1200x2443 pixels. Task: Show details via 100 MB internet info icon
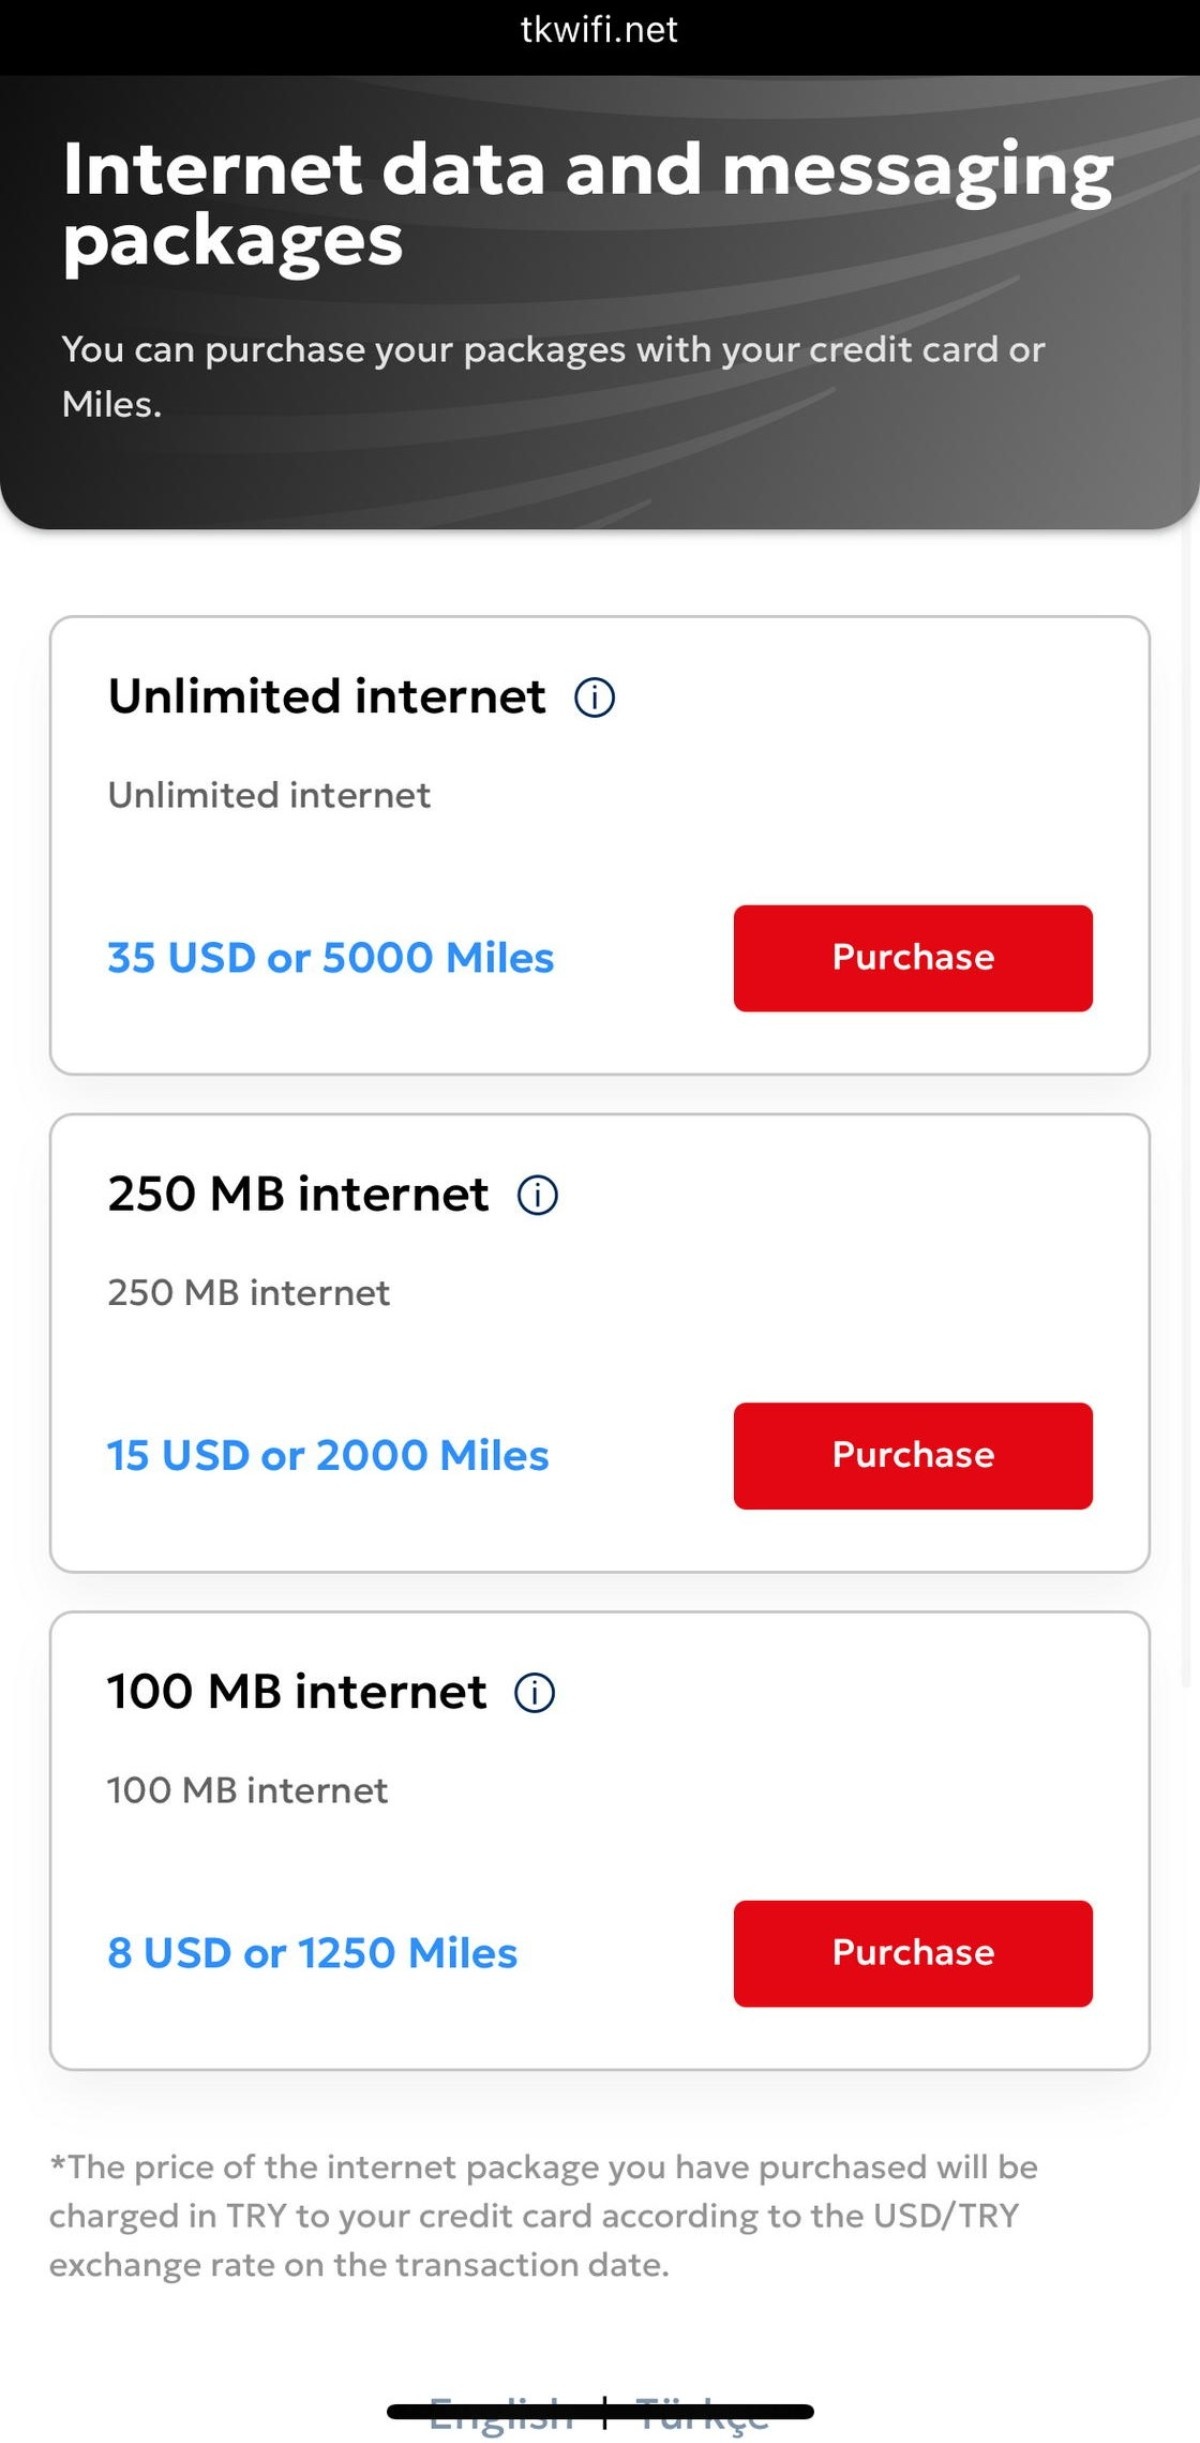click(534, 1693)
